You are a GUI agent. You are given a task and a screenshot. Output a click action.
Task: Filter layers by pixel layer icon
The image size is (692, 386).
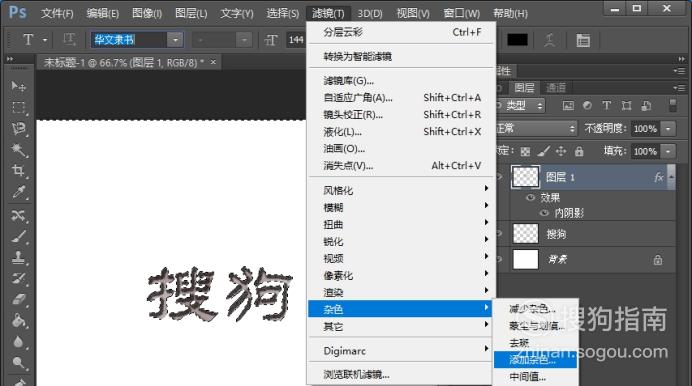[568, 105]
